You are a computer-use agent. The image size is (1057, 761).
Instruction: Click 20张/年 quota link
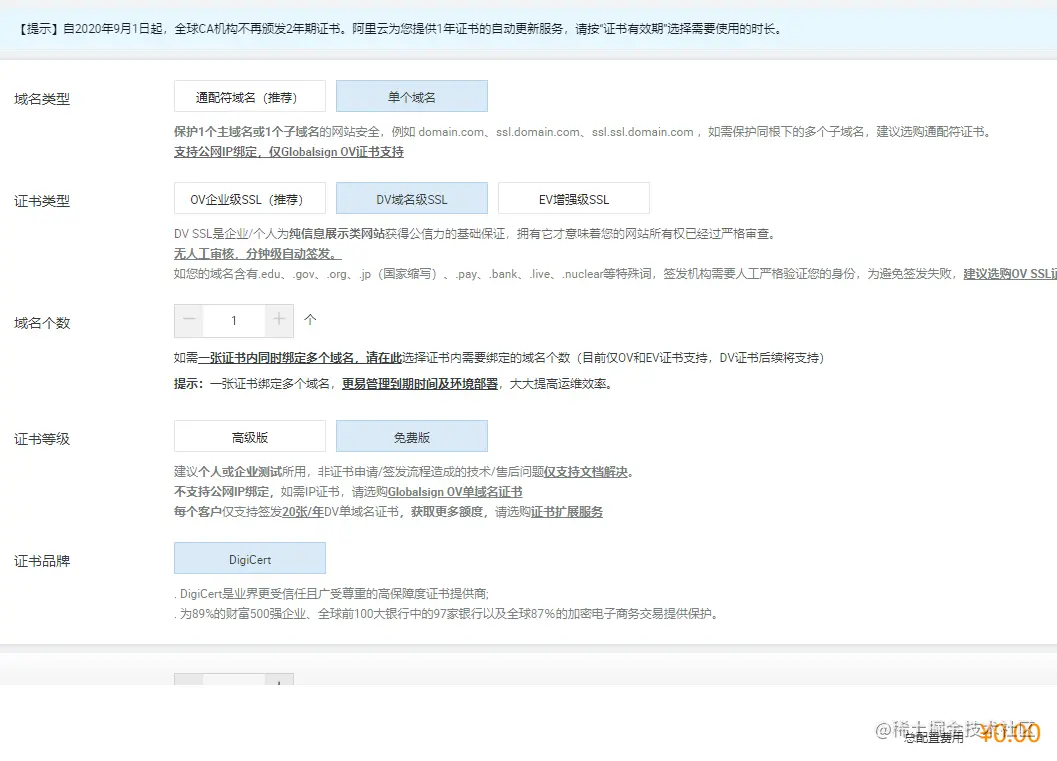(303, 512)
